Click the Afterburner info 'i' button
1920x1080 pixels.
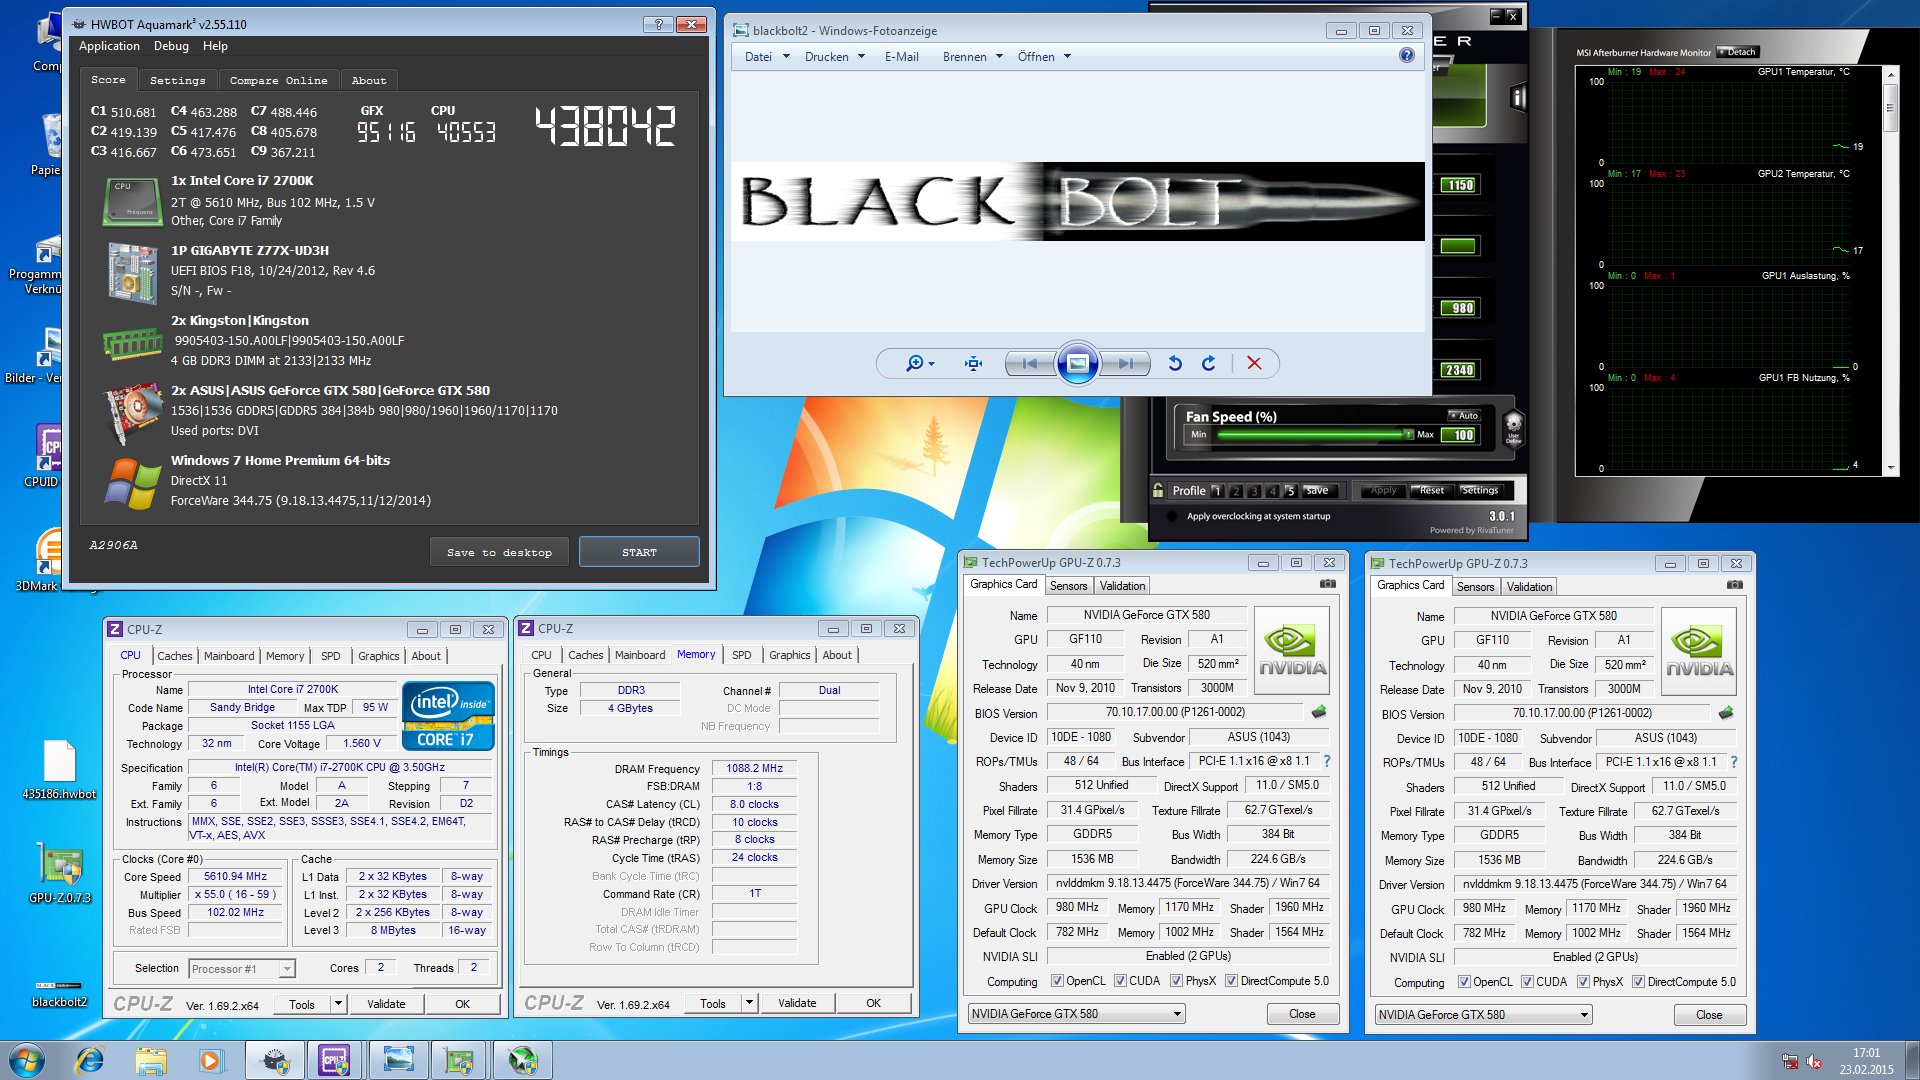(x=1519, y=97)
